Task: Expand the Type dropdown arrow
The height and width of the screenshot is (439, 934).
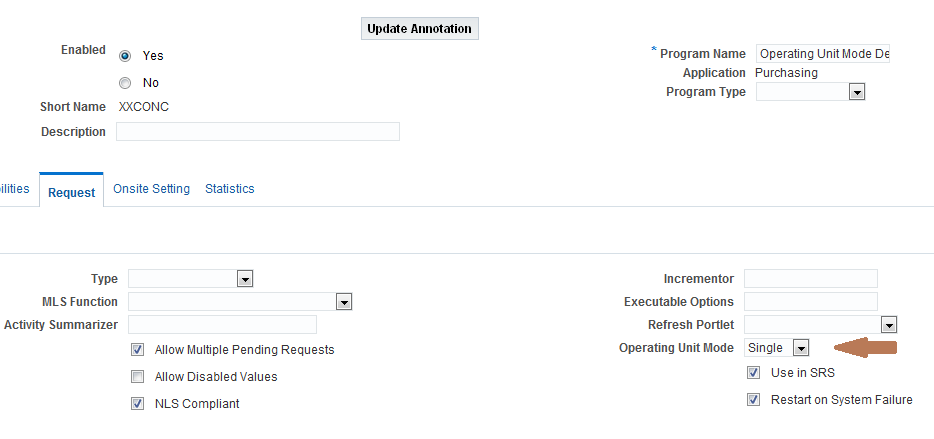Action: point(245,279)
